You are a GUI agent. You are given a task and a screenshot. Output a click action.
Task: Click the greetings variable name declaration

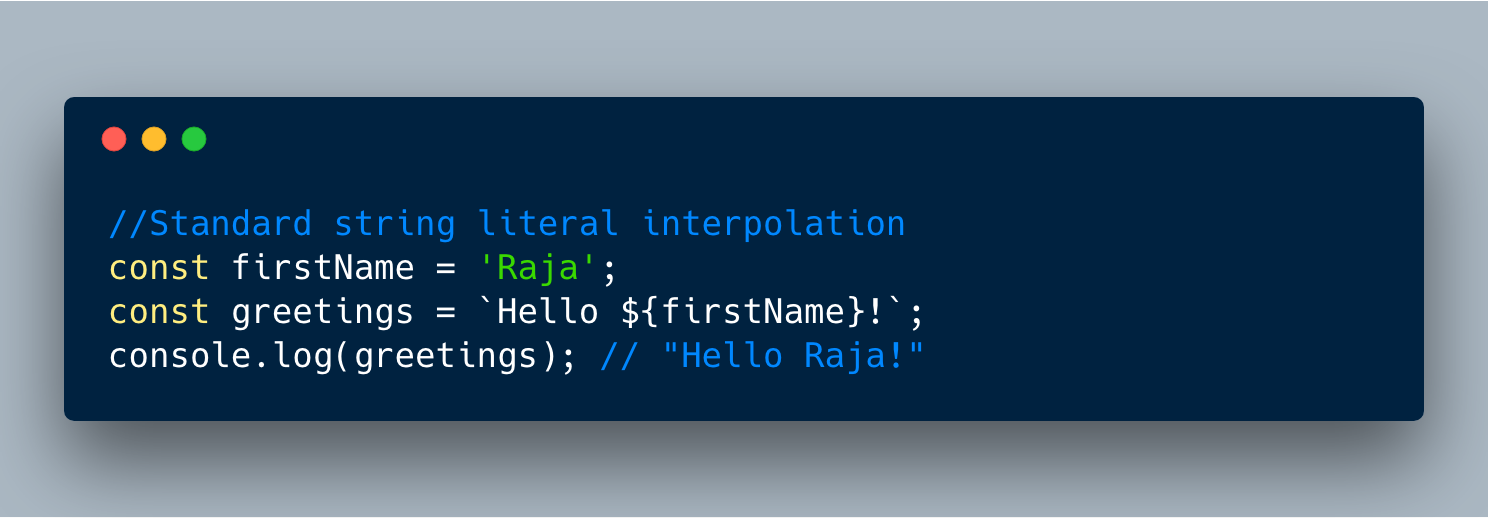323,314
